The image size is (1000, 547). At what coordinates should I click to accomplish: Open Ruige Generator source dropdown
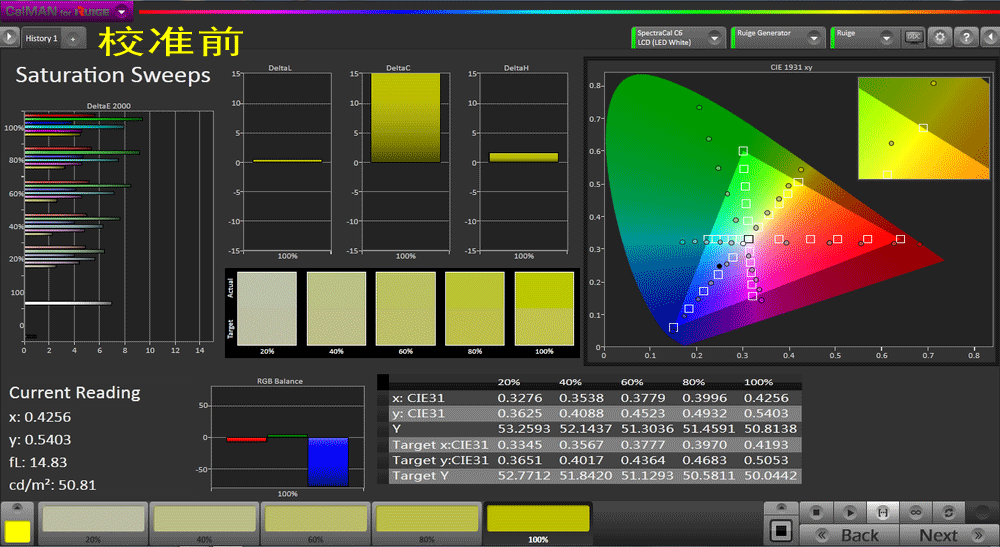814,37
